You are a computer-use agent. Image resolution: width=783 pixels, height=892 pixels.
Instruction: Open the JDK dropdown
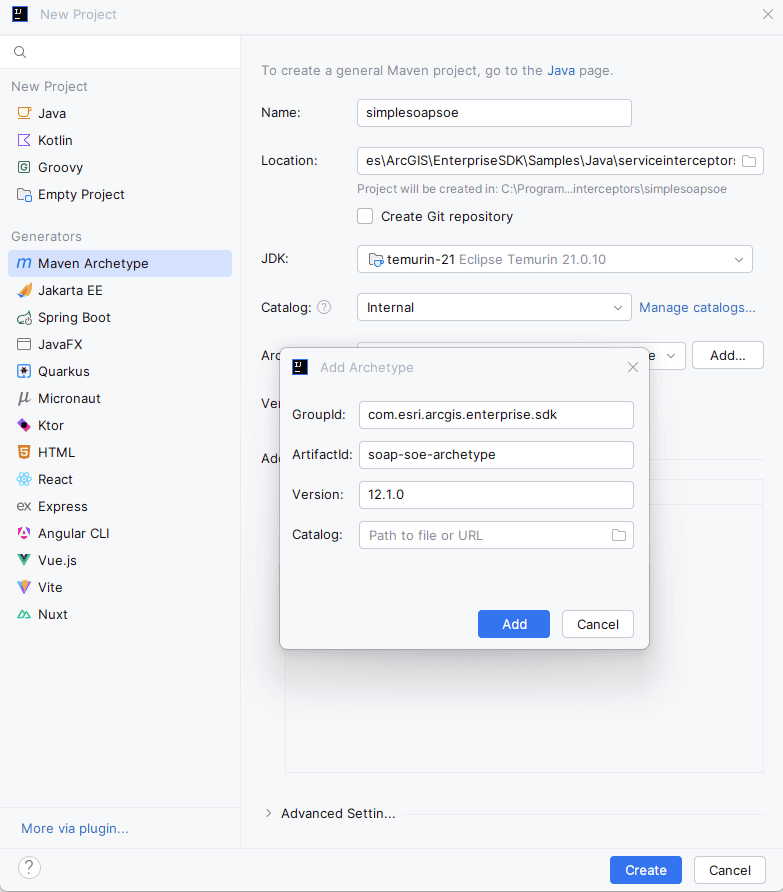555,259
